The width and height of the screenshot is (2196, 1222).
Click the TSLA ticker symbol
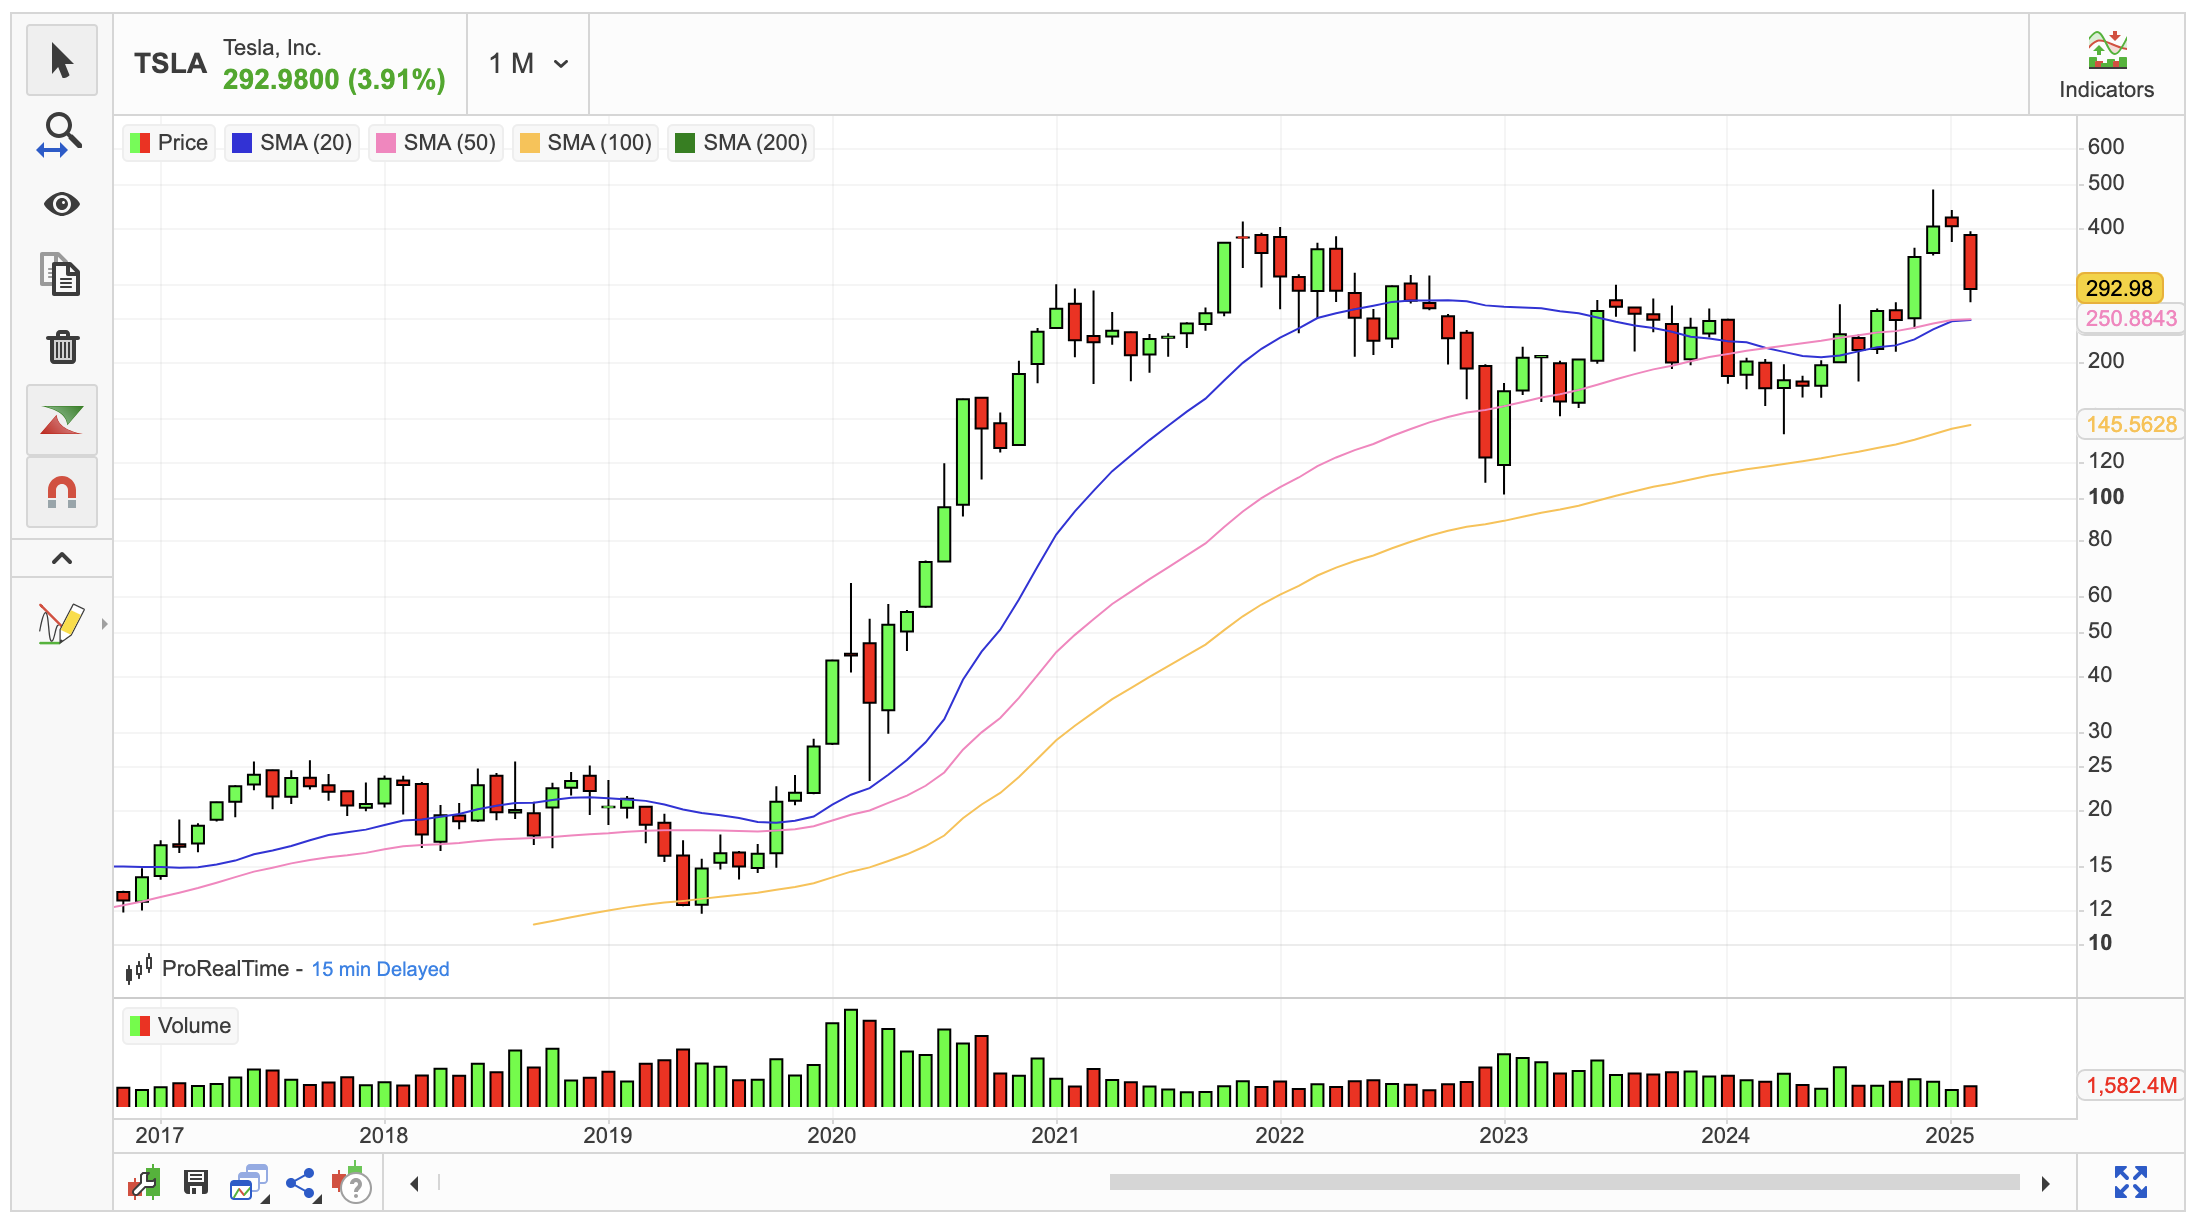pyautogui.click(x=170, y=64)
